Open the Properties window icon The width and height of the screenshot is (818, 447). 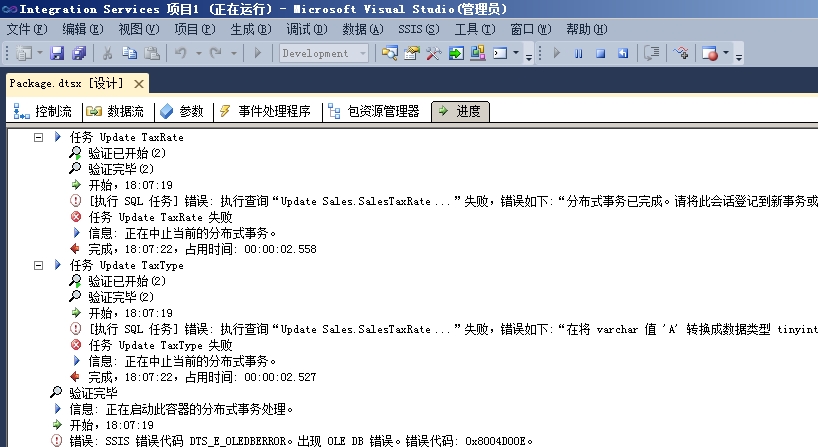click(412, 53)
